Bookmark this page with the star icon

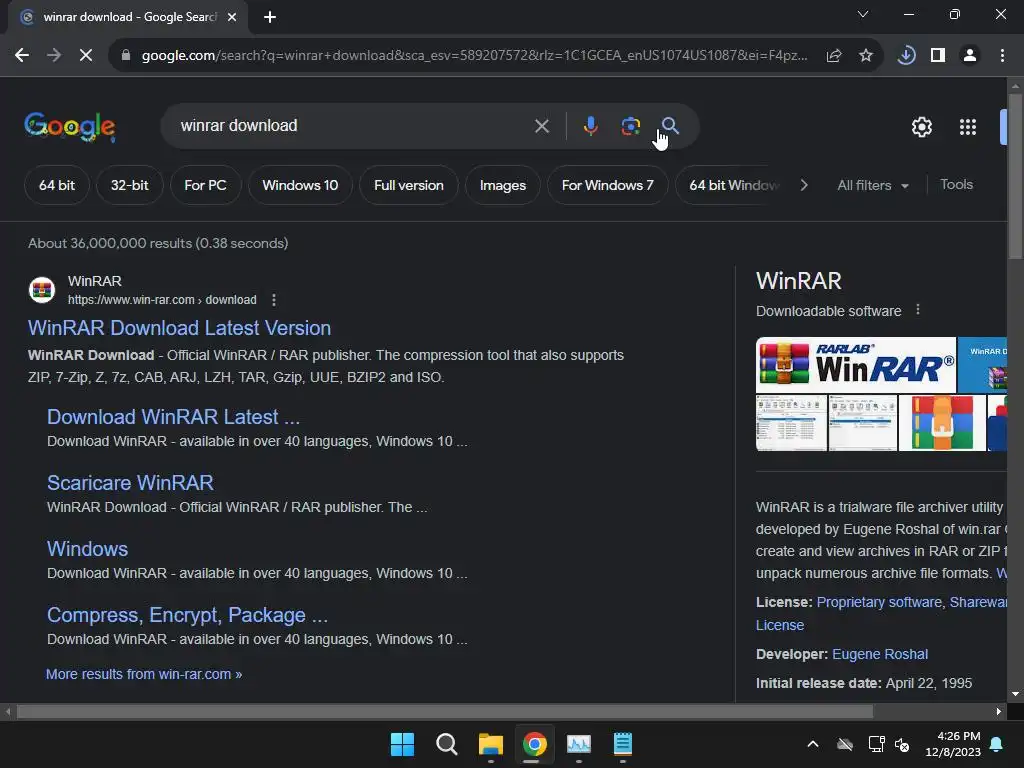coord(865,56)
